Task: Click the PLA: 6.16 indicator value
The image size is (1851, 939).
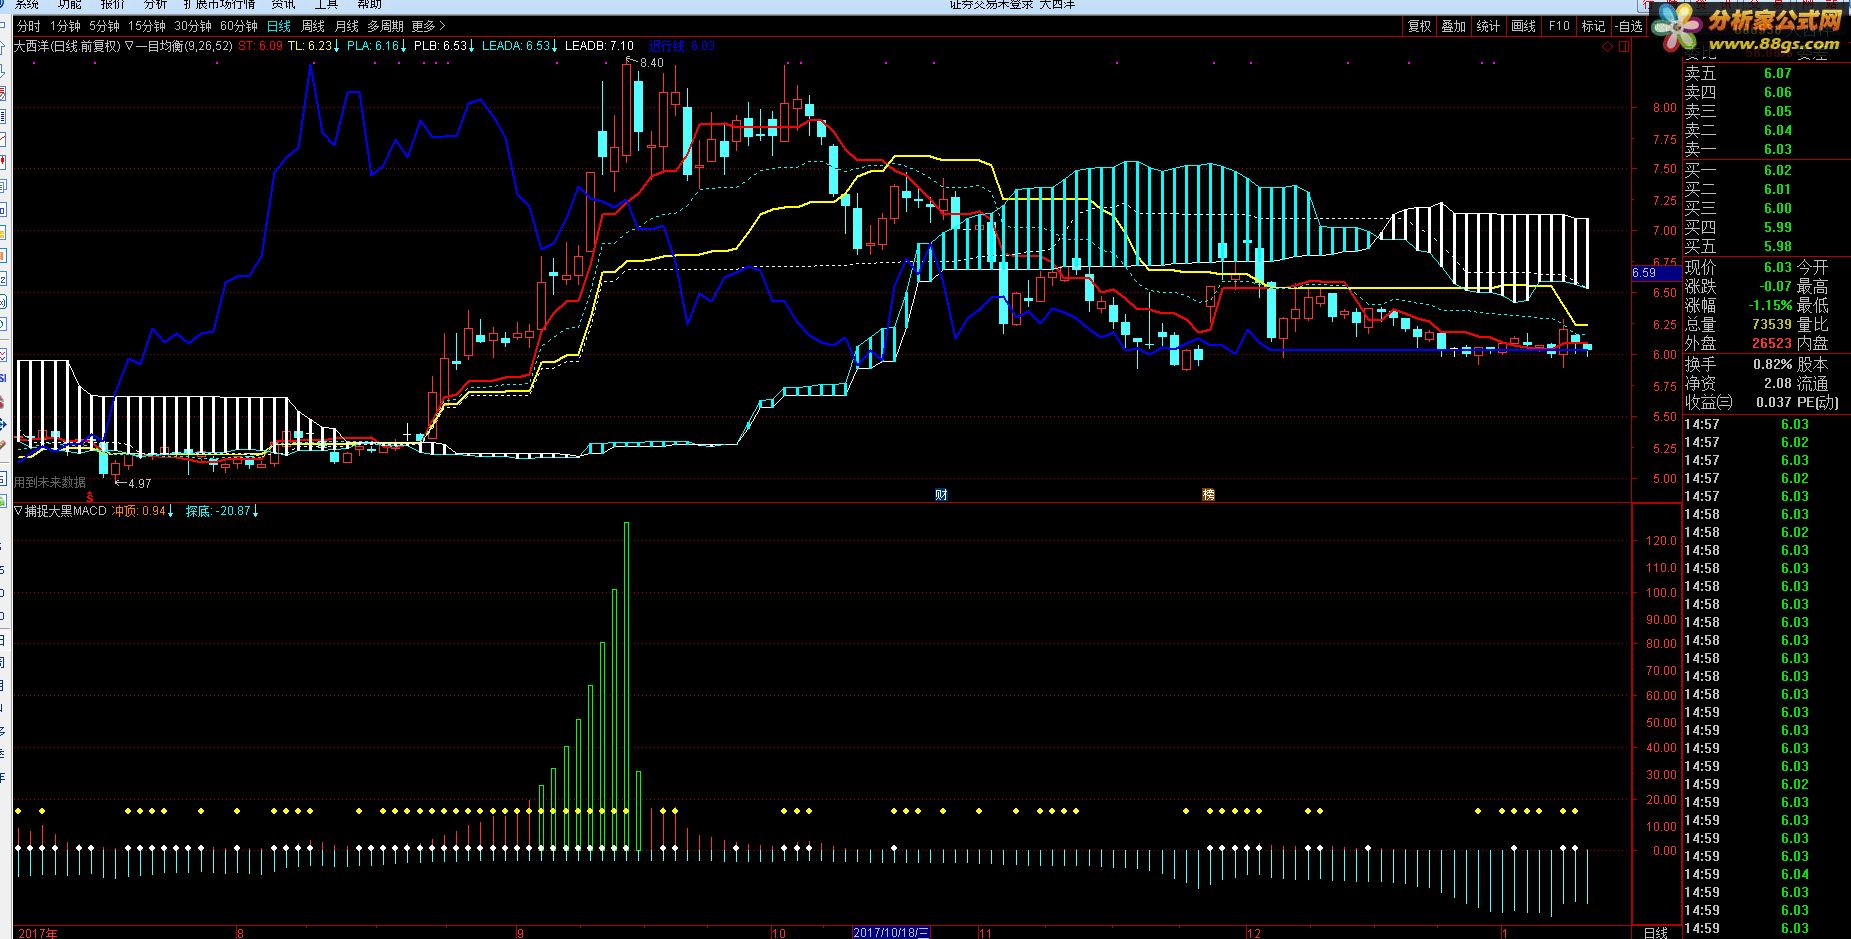Action: (x=374, y=46)
